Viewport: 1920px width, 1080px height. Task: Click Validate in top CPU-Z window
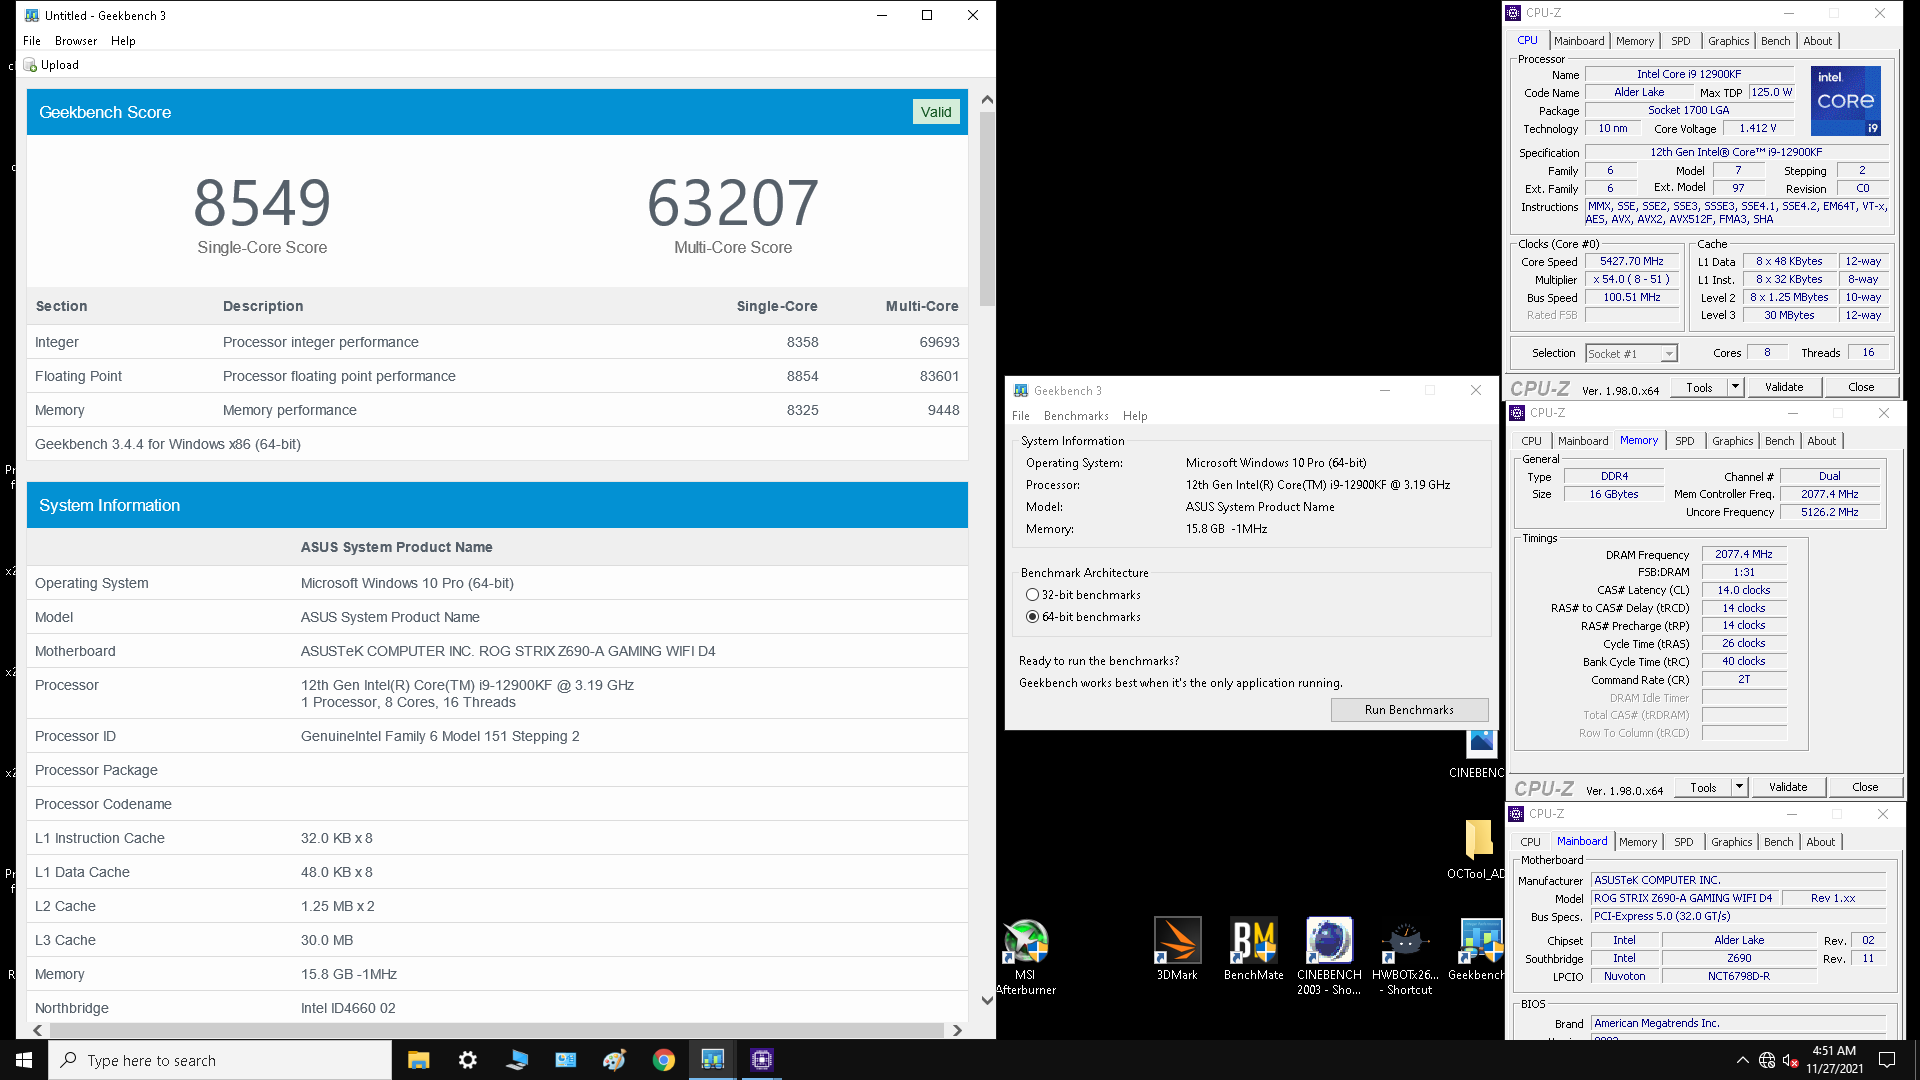click(x=1784, y=387)
